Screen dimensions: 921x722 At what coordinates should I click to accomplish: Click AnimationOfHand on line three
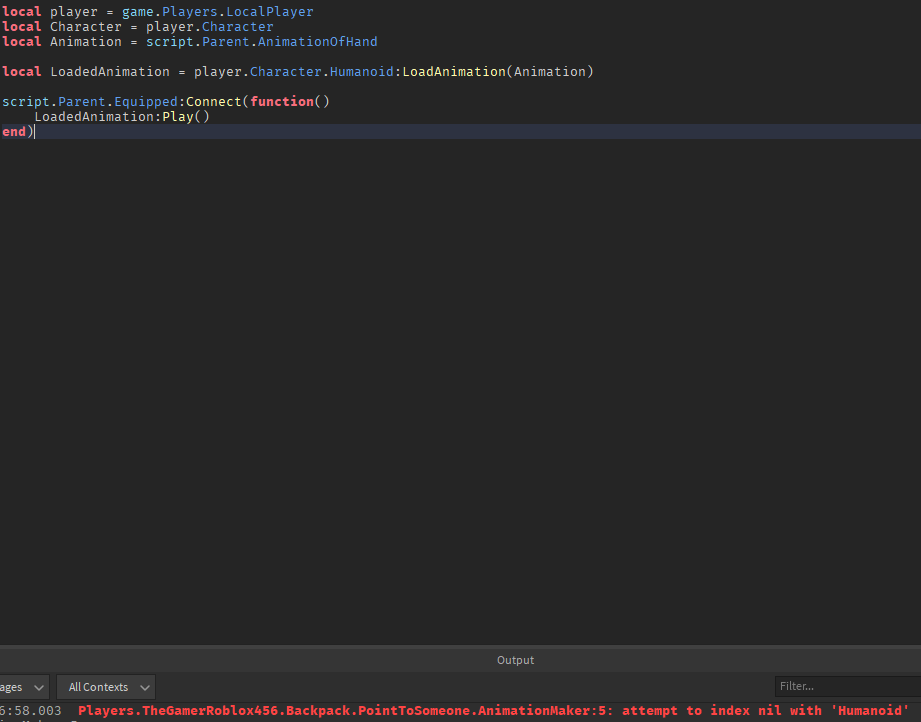pos(317,41)
